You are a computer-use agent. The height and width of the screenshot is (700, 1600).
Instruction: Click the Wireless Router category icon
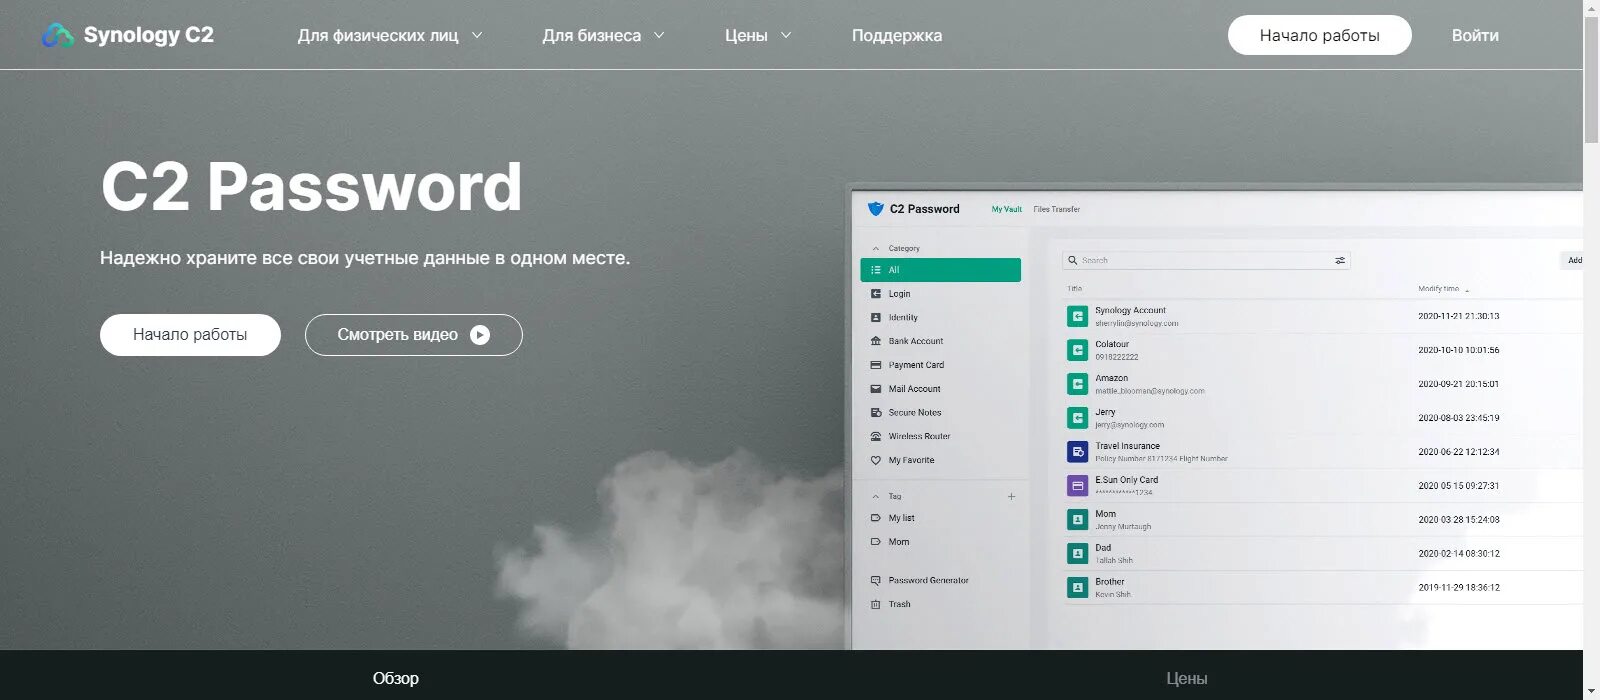876,436
